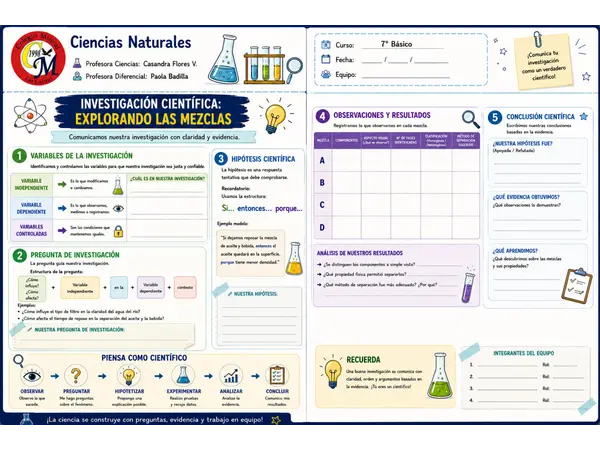
Task: Click the blue number 5 circle badge
Action: pos(495,117)
